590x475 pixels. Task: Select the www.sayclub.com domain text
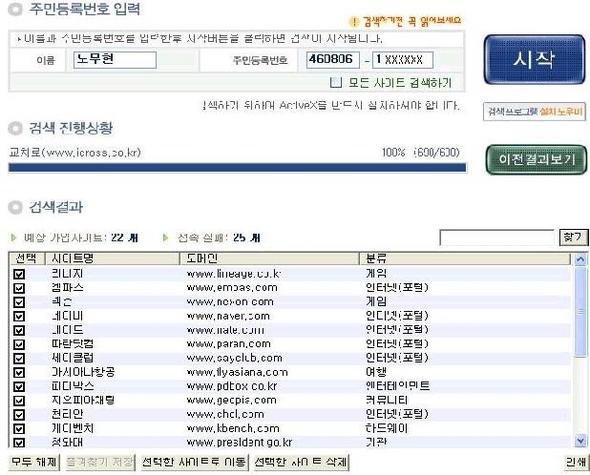(x=234, y=358)
